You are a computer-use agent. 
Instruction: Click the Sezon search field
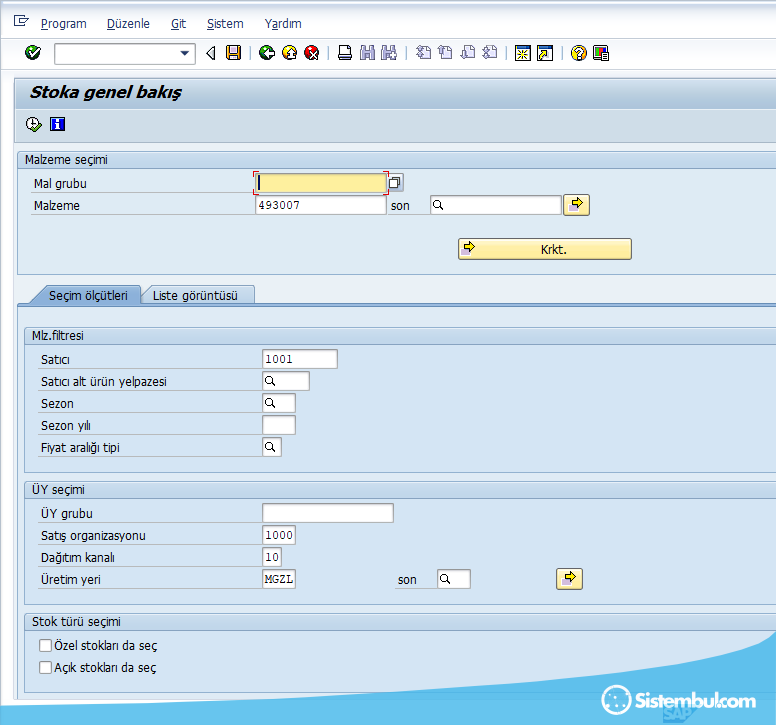coord(279,403)
